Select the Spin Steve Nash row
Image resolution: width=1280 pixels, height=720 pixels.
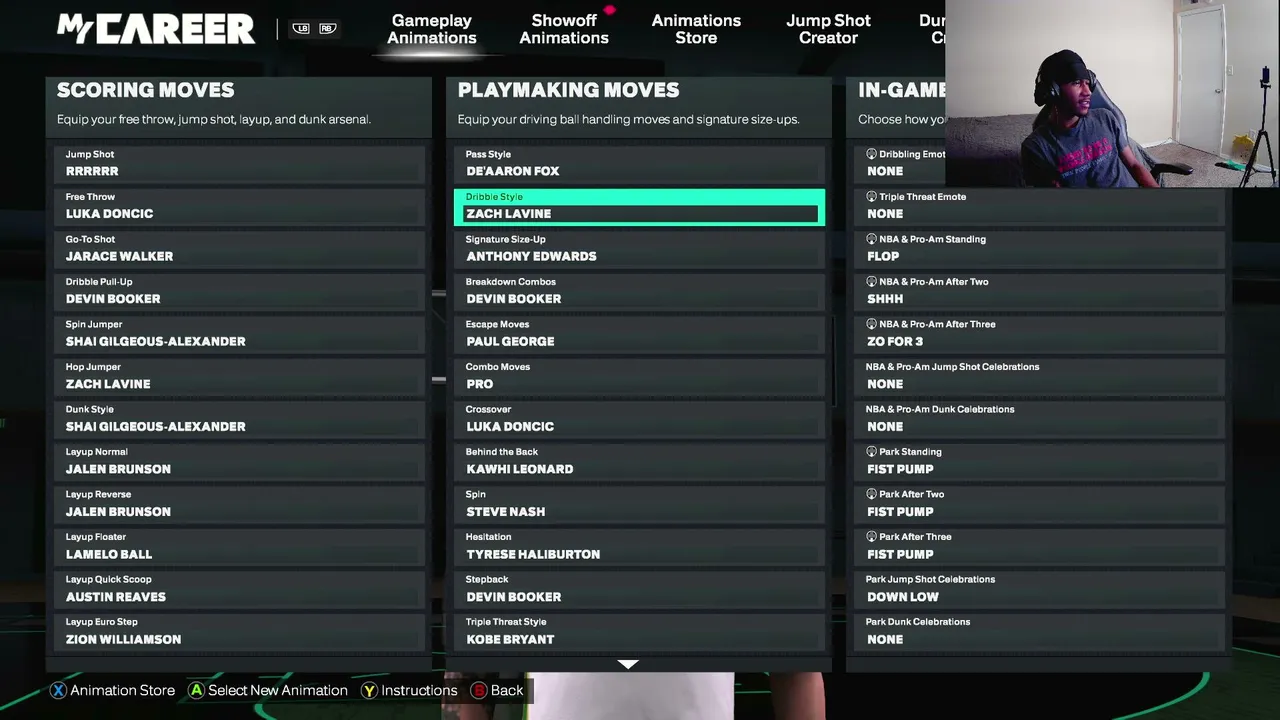(x=639, y=503)
